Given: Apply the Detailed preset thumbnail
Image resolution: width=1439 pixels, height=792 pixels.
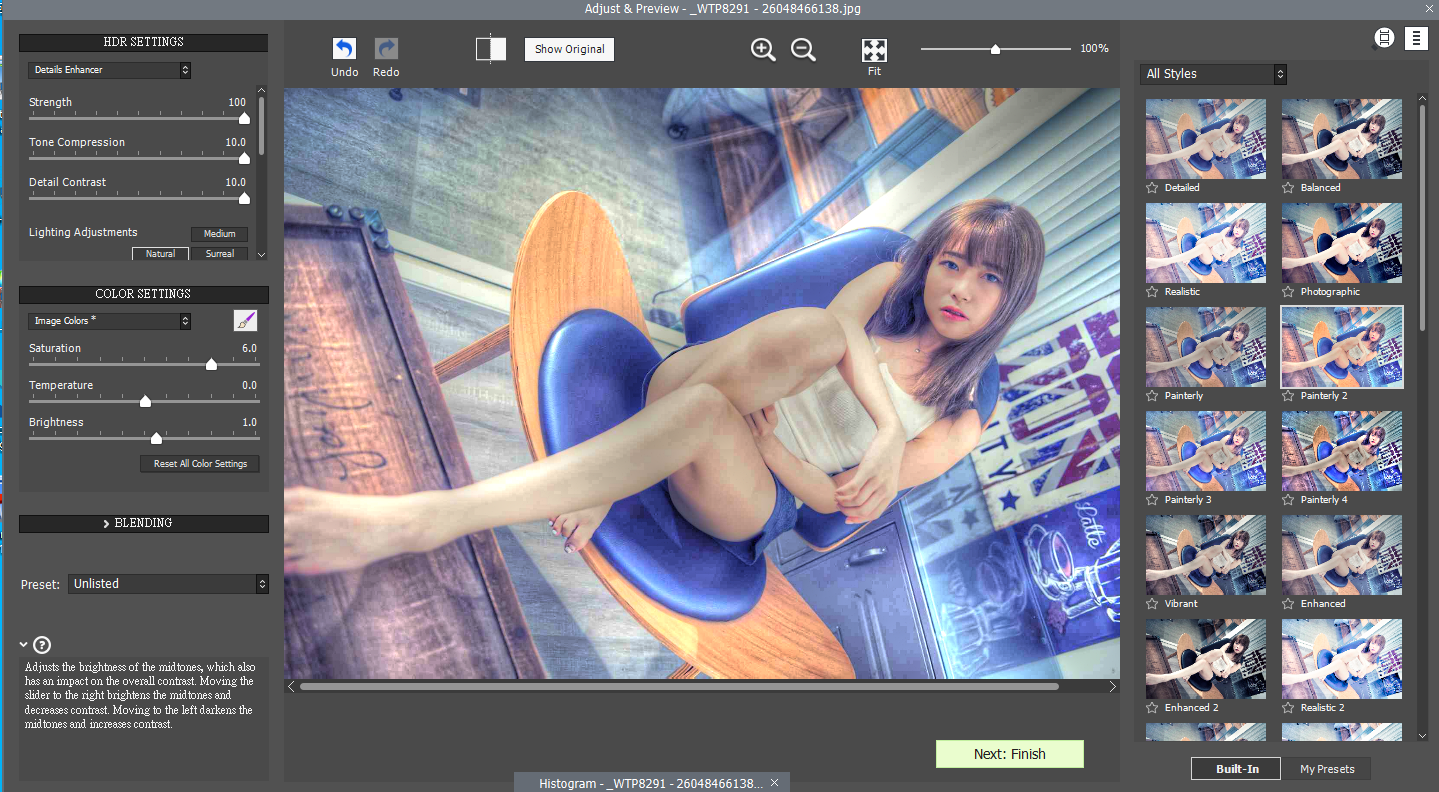Looking at the screenshot, I should pos(1205,138).
